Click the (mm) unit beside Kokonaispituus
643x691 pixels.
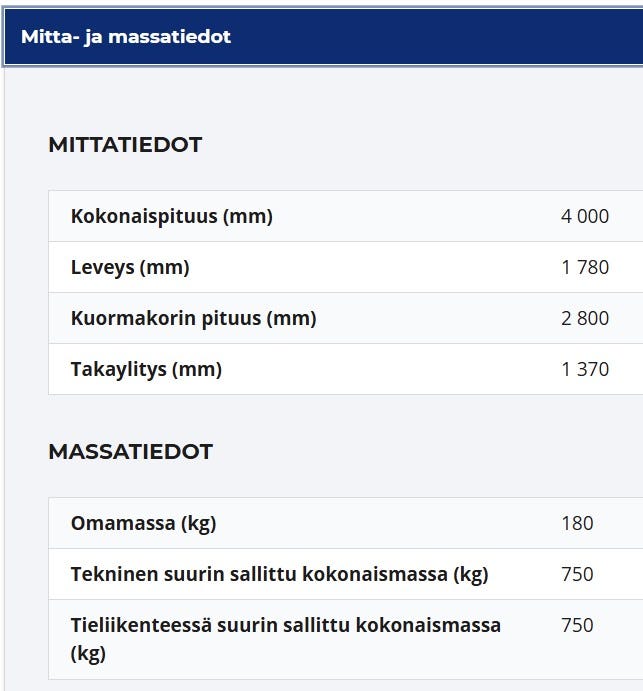pyautogui.click(x=248, y=216)
